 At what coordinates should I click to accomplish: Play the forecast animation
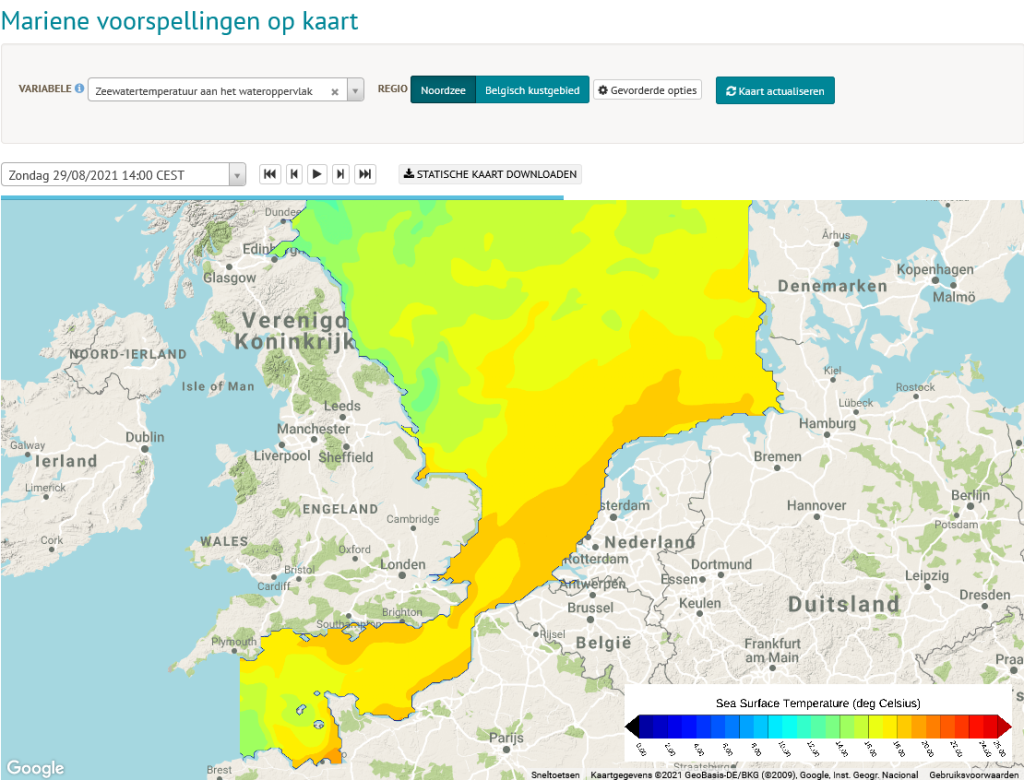coord(317,174)
